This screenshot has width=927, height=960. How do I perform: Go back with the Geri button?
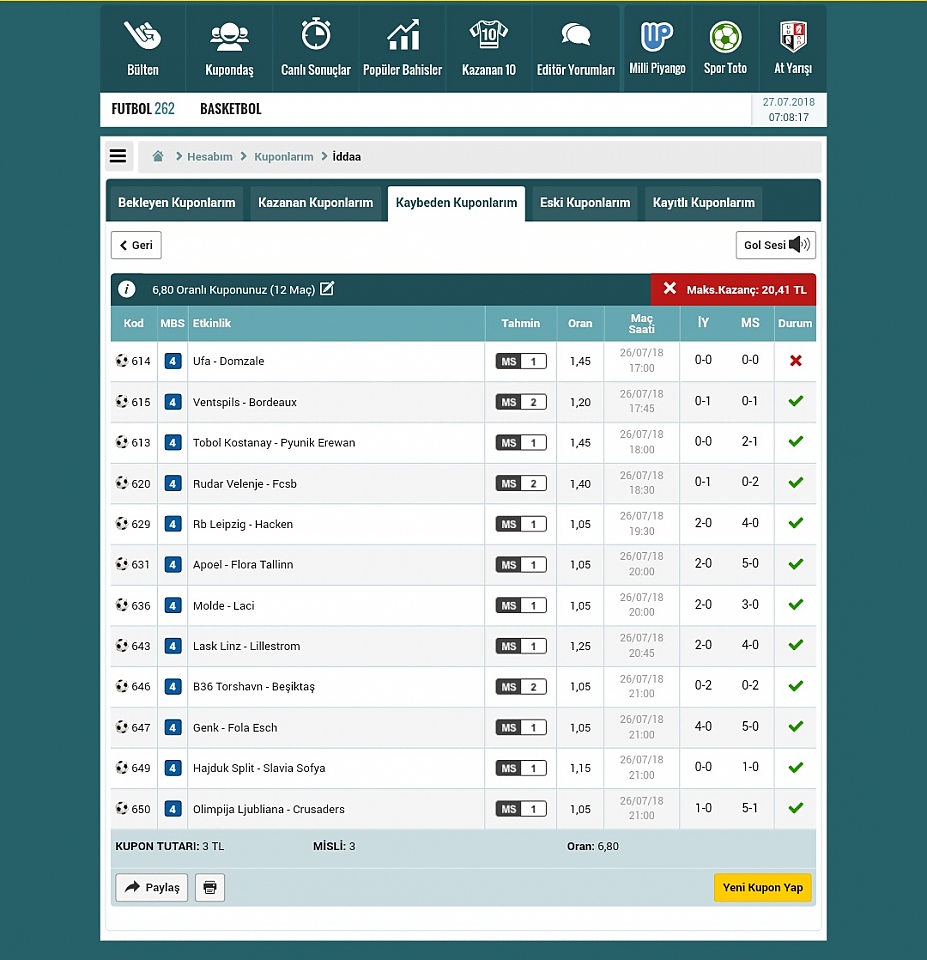pyautogui.click(x=136, y=245)
